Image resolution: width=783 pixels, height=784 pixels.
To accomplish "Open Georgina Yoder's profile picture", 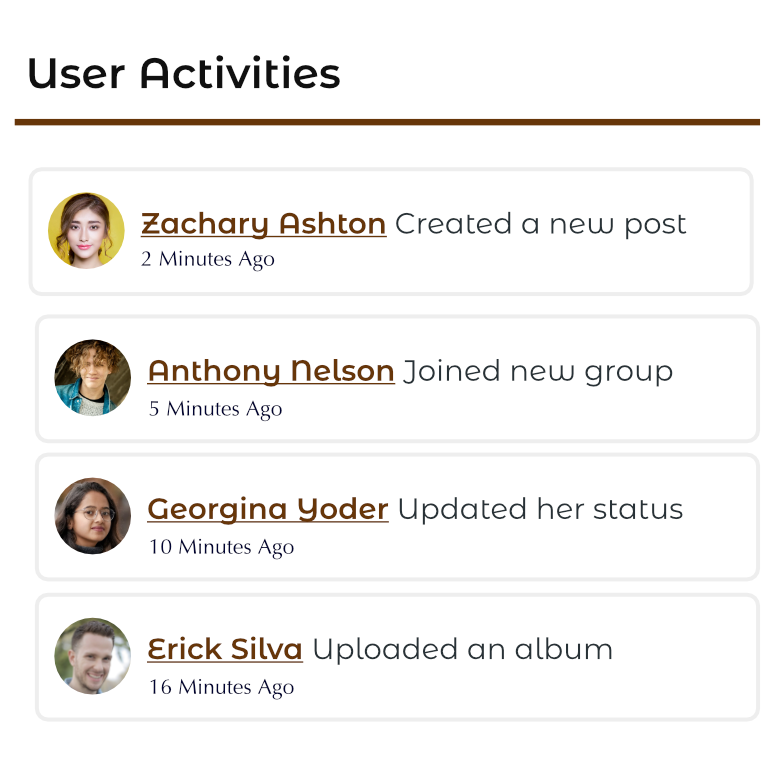I will coord(93,516).
